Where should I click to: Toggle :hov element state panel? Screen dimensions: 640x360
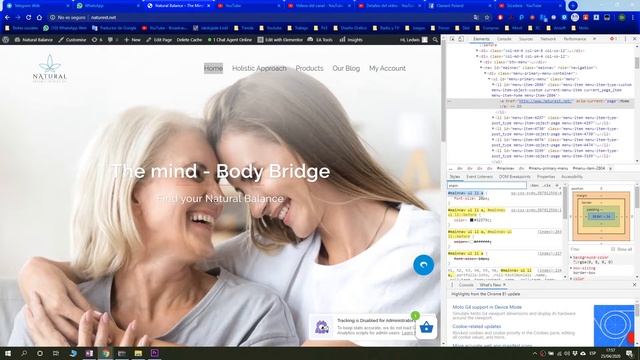click(535, 185)
